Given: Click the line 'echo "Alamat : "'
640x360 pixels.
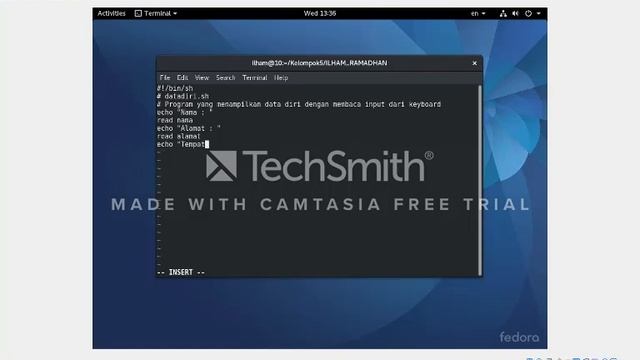Looking at the screenshot, I should pyautogui.click(x=189, y=128).
